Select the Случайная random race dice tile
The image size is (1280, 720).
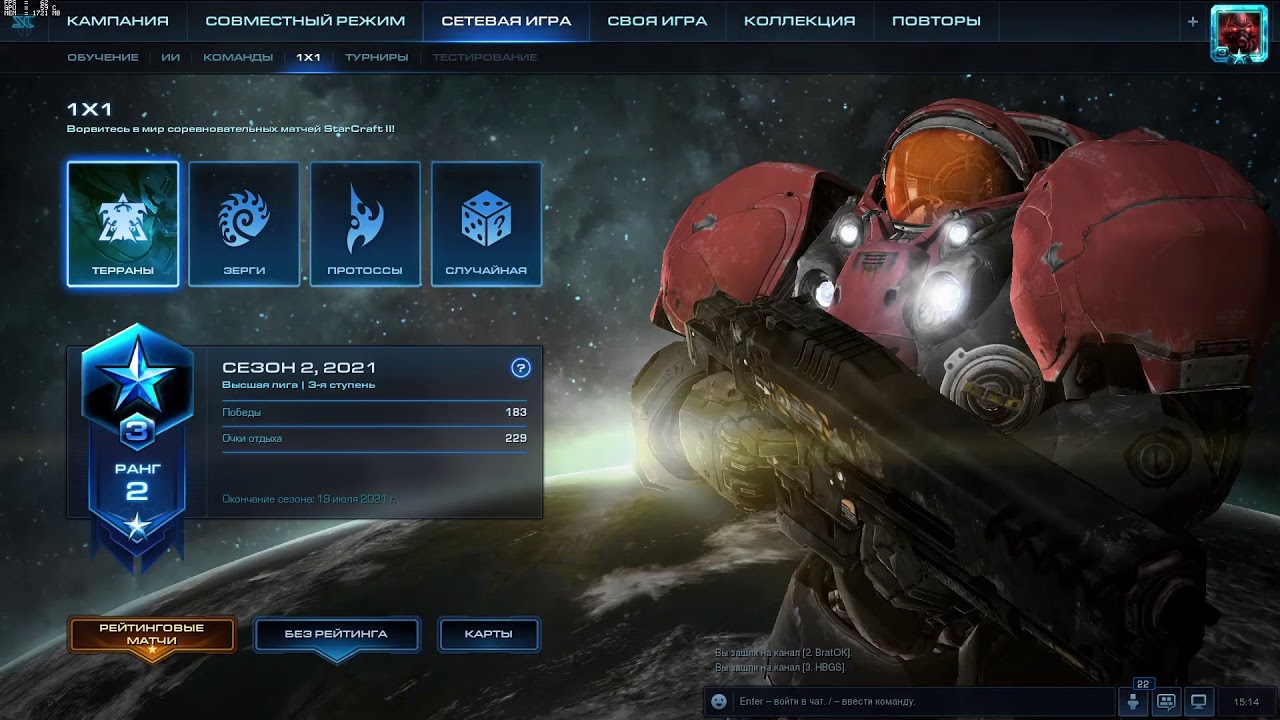point(486,224)
